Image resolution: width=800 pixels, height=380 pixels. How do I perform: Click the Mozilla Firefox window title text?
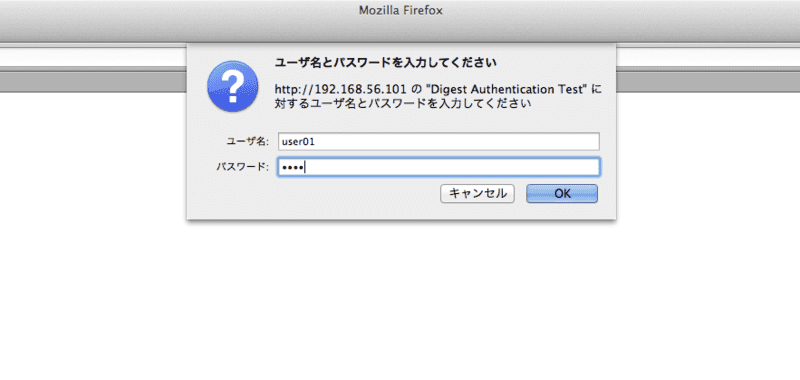coord(401,11)
